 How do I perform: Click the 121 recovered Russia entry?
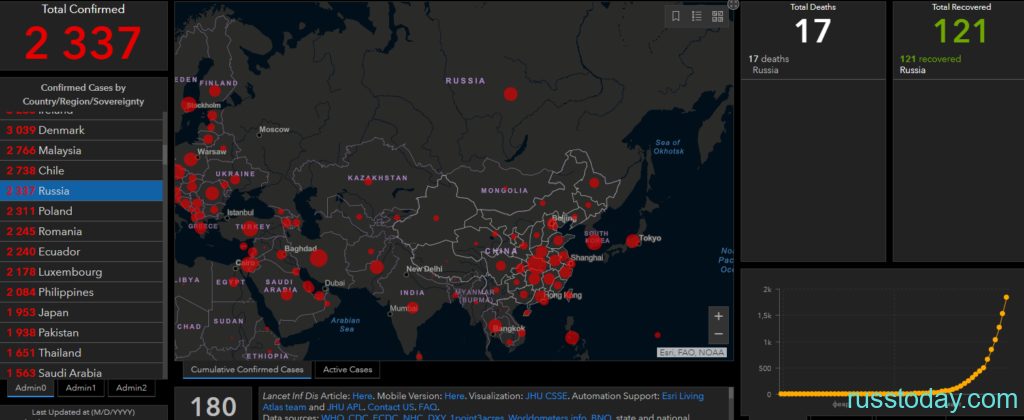tap(930, 64)
